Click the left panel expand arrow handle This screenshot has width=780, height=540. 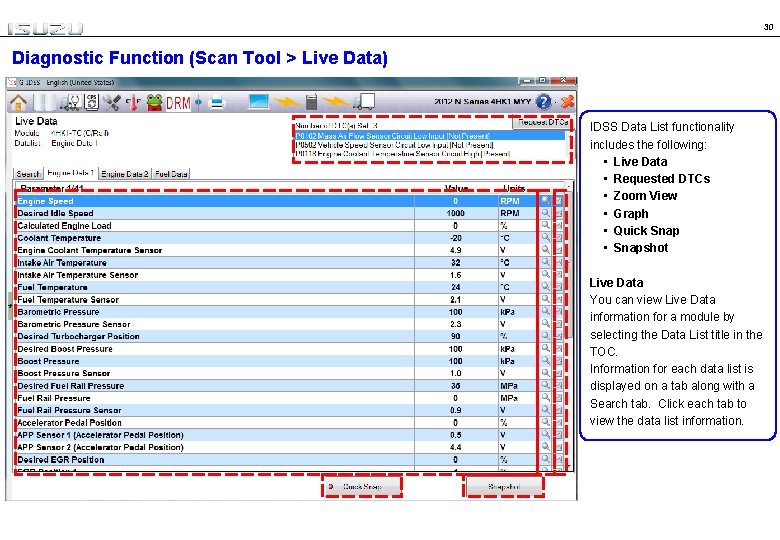coord(9,306)
